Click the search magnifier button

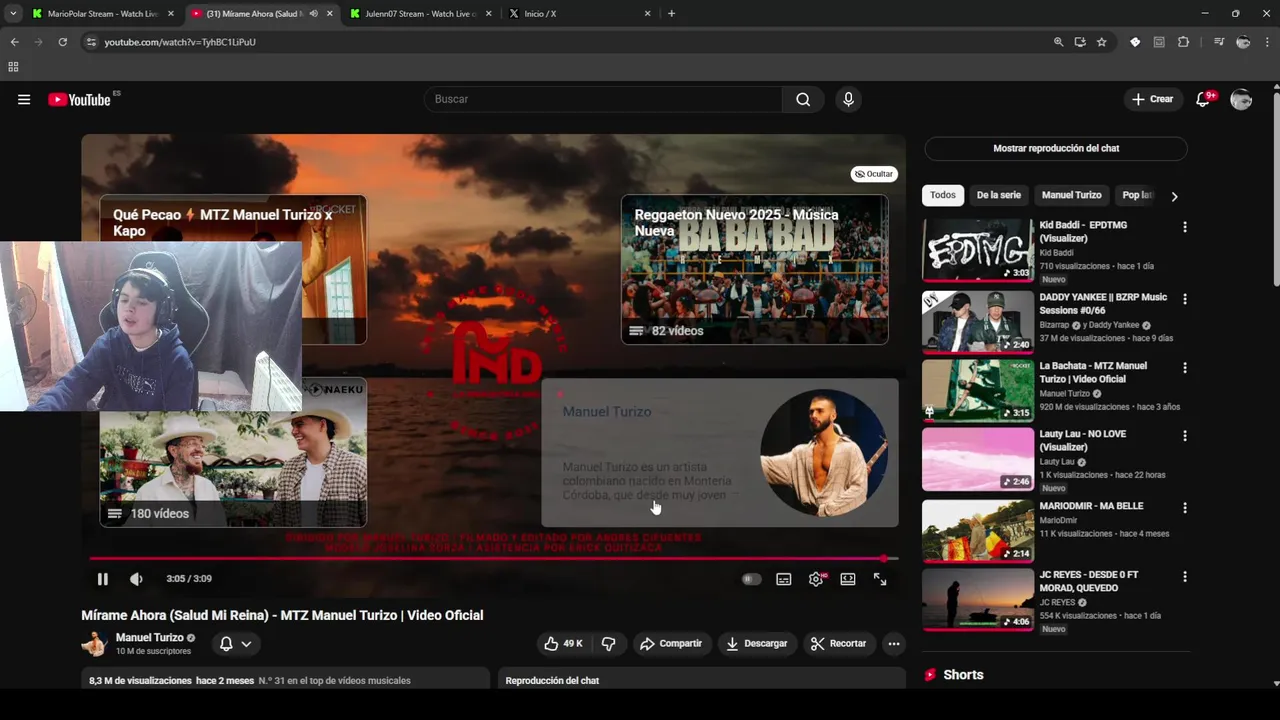pyautogui.click(x=803, y=99)
